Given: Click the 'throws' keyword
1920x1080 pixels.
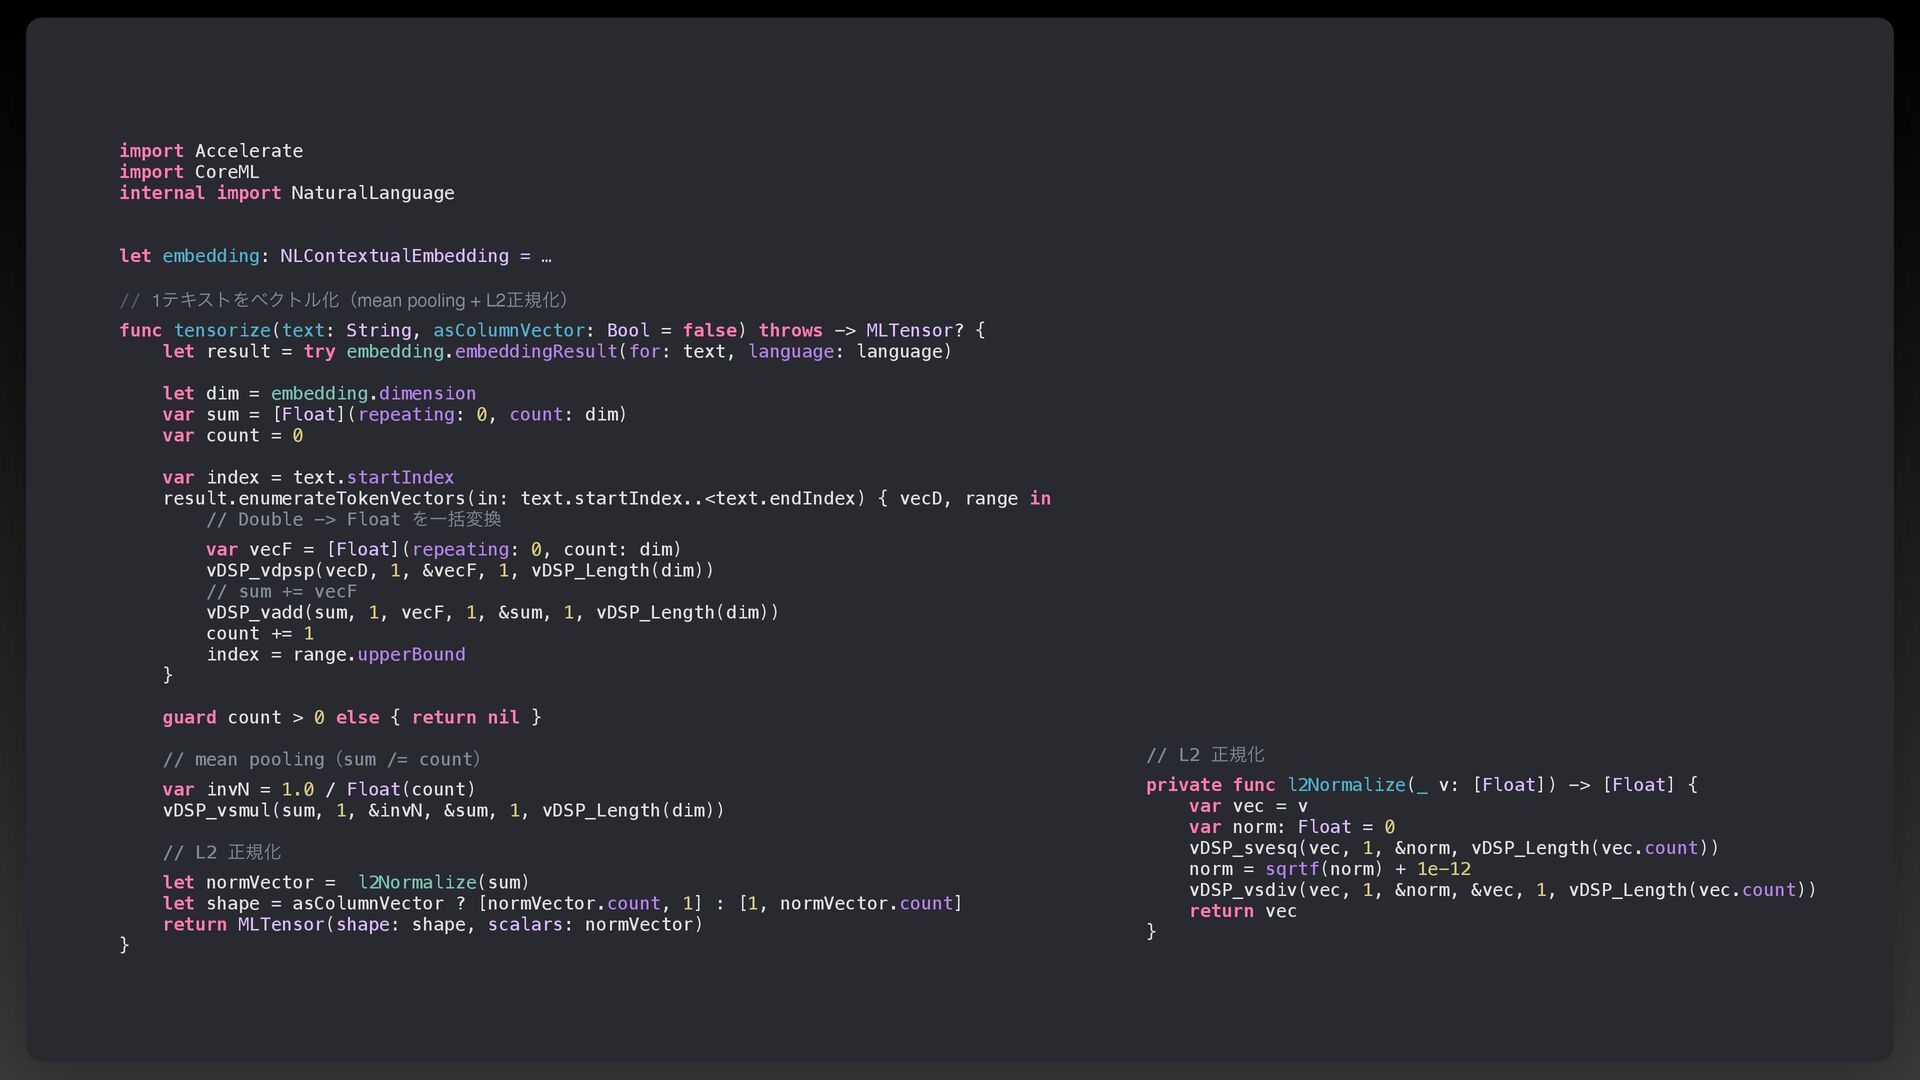Looking at the screenshot, I should (x=790, y=330).
